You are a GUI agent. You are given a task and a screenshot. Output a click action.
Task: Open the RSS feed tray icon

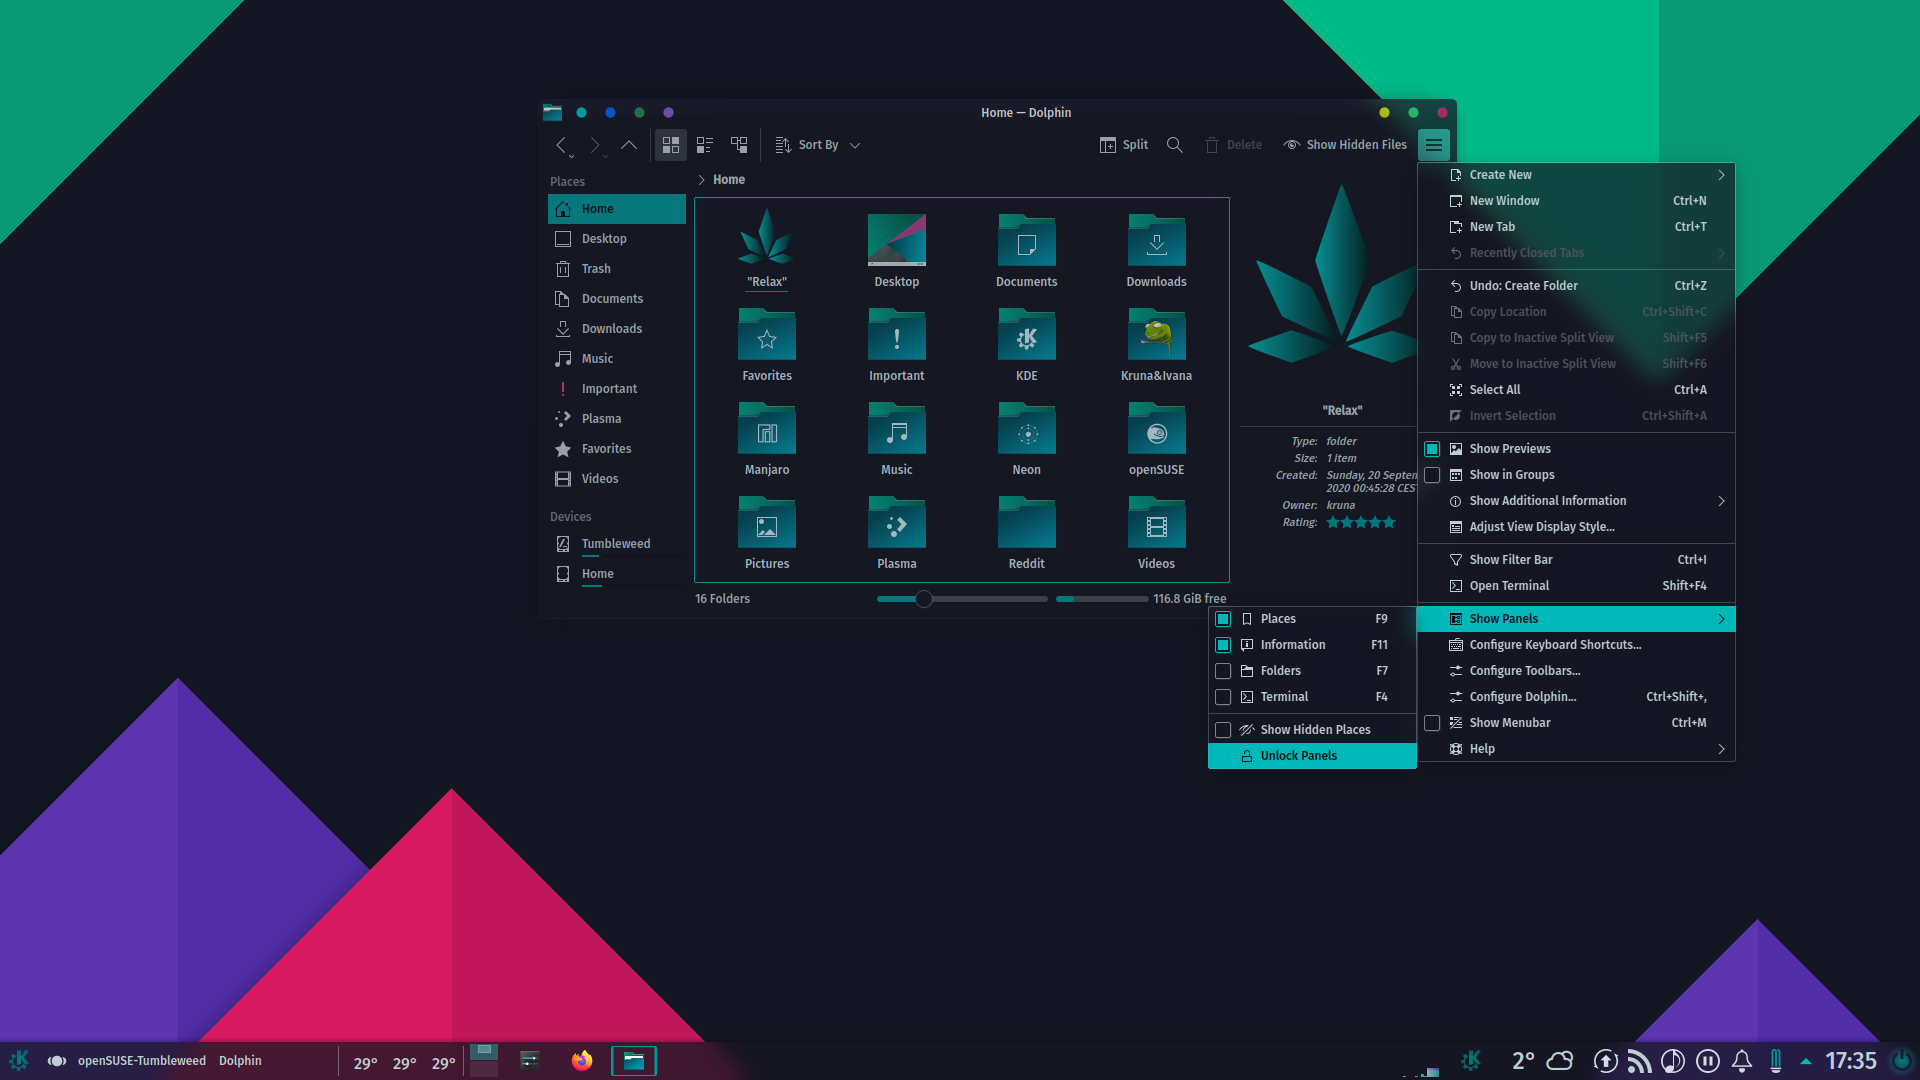point(1638,1060)
